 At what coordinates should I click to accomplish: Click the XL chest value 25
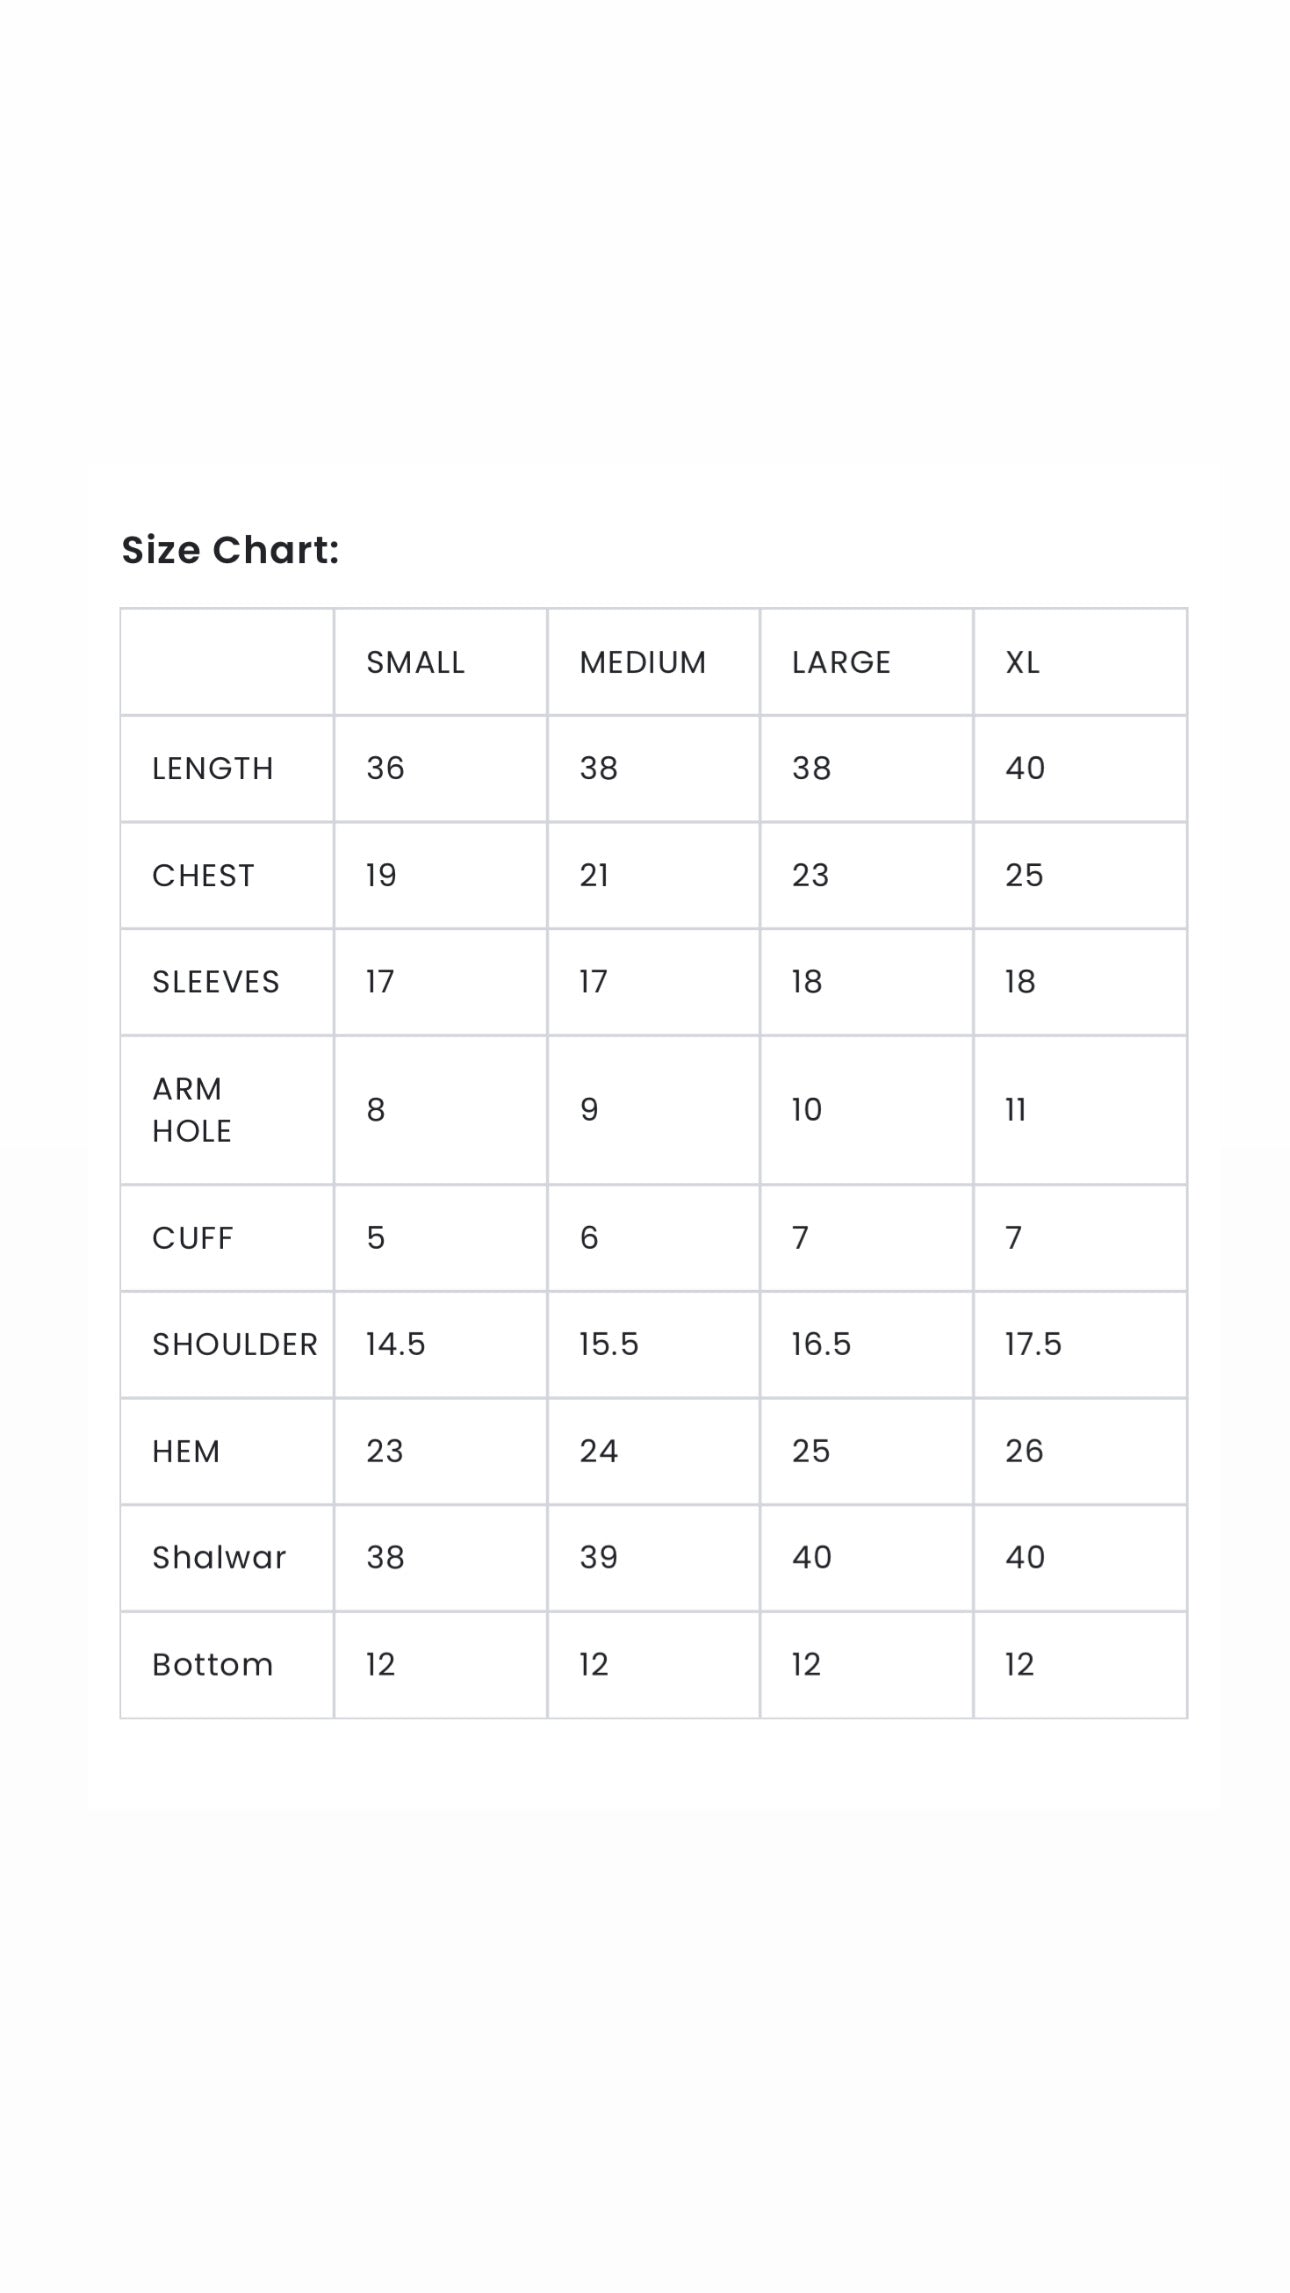(x=1024, y=875)
